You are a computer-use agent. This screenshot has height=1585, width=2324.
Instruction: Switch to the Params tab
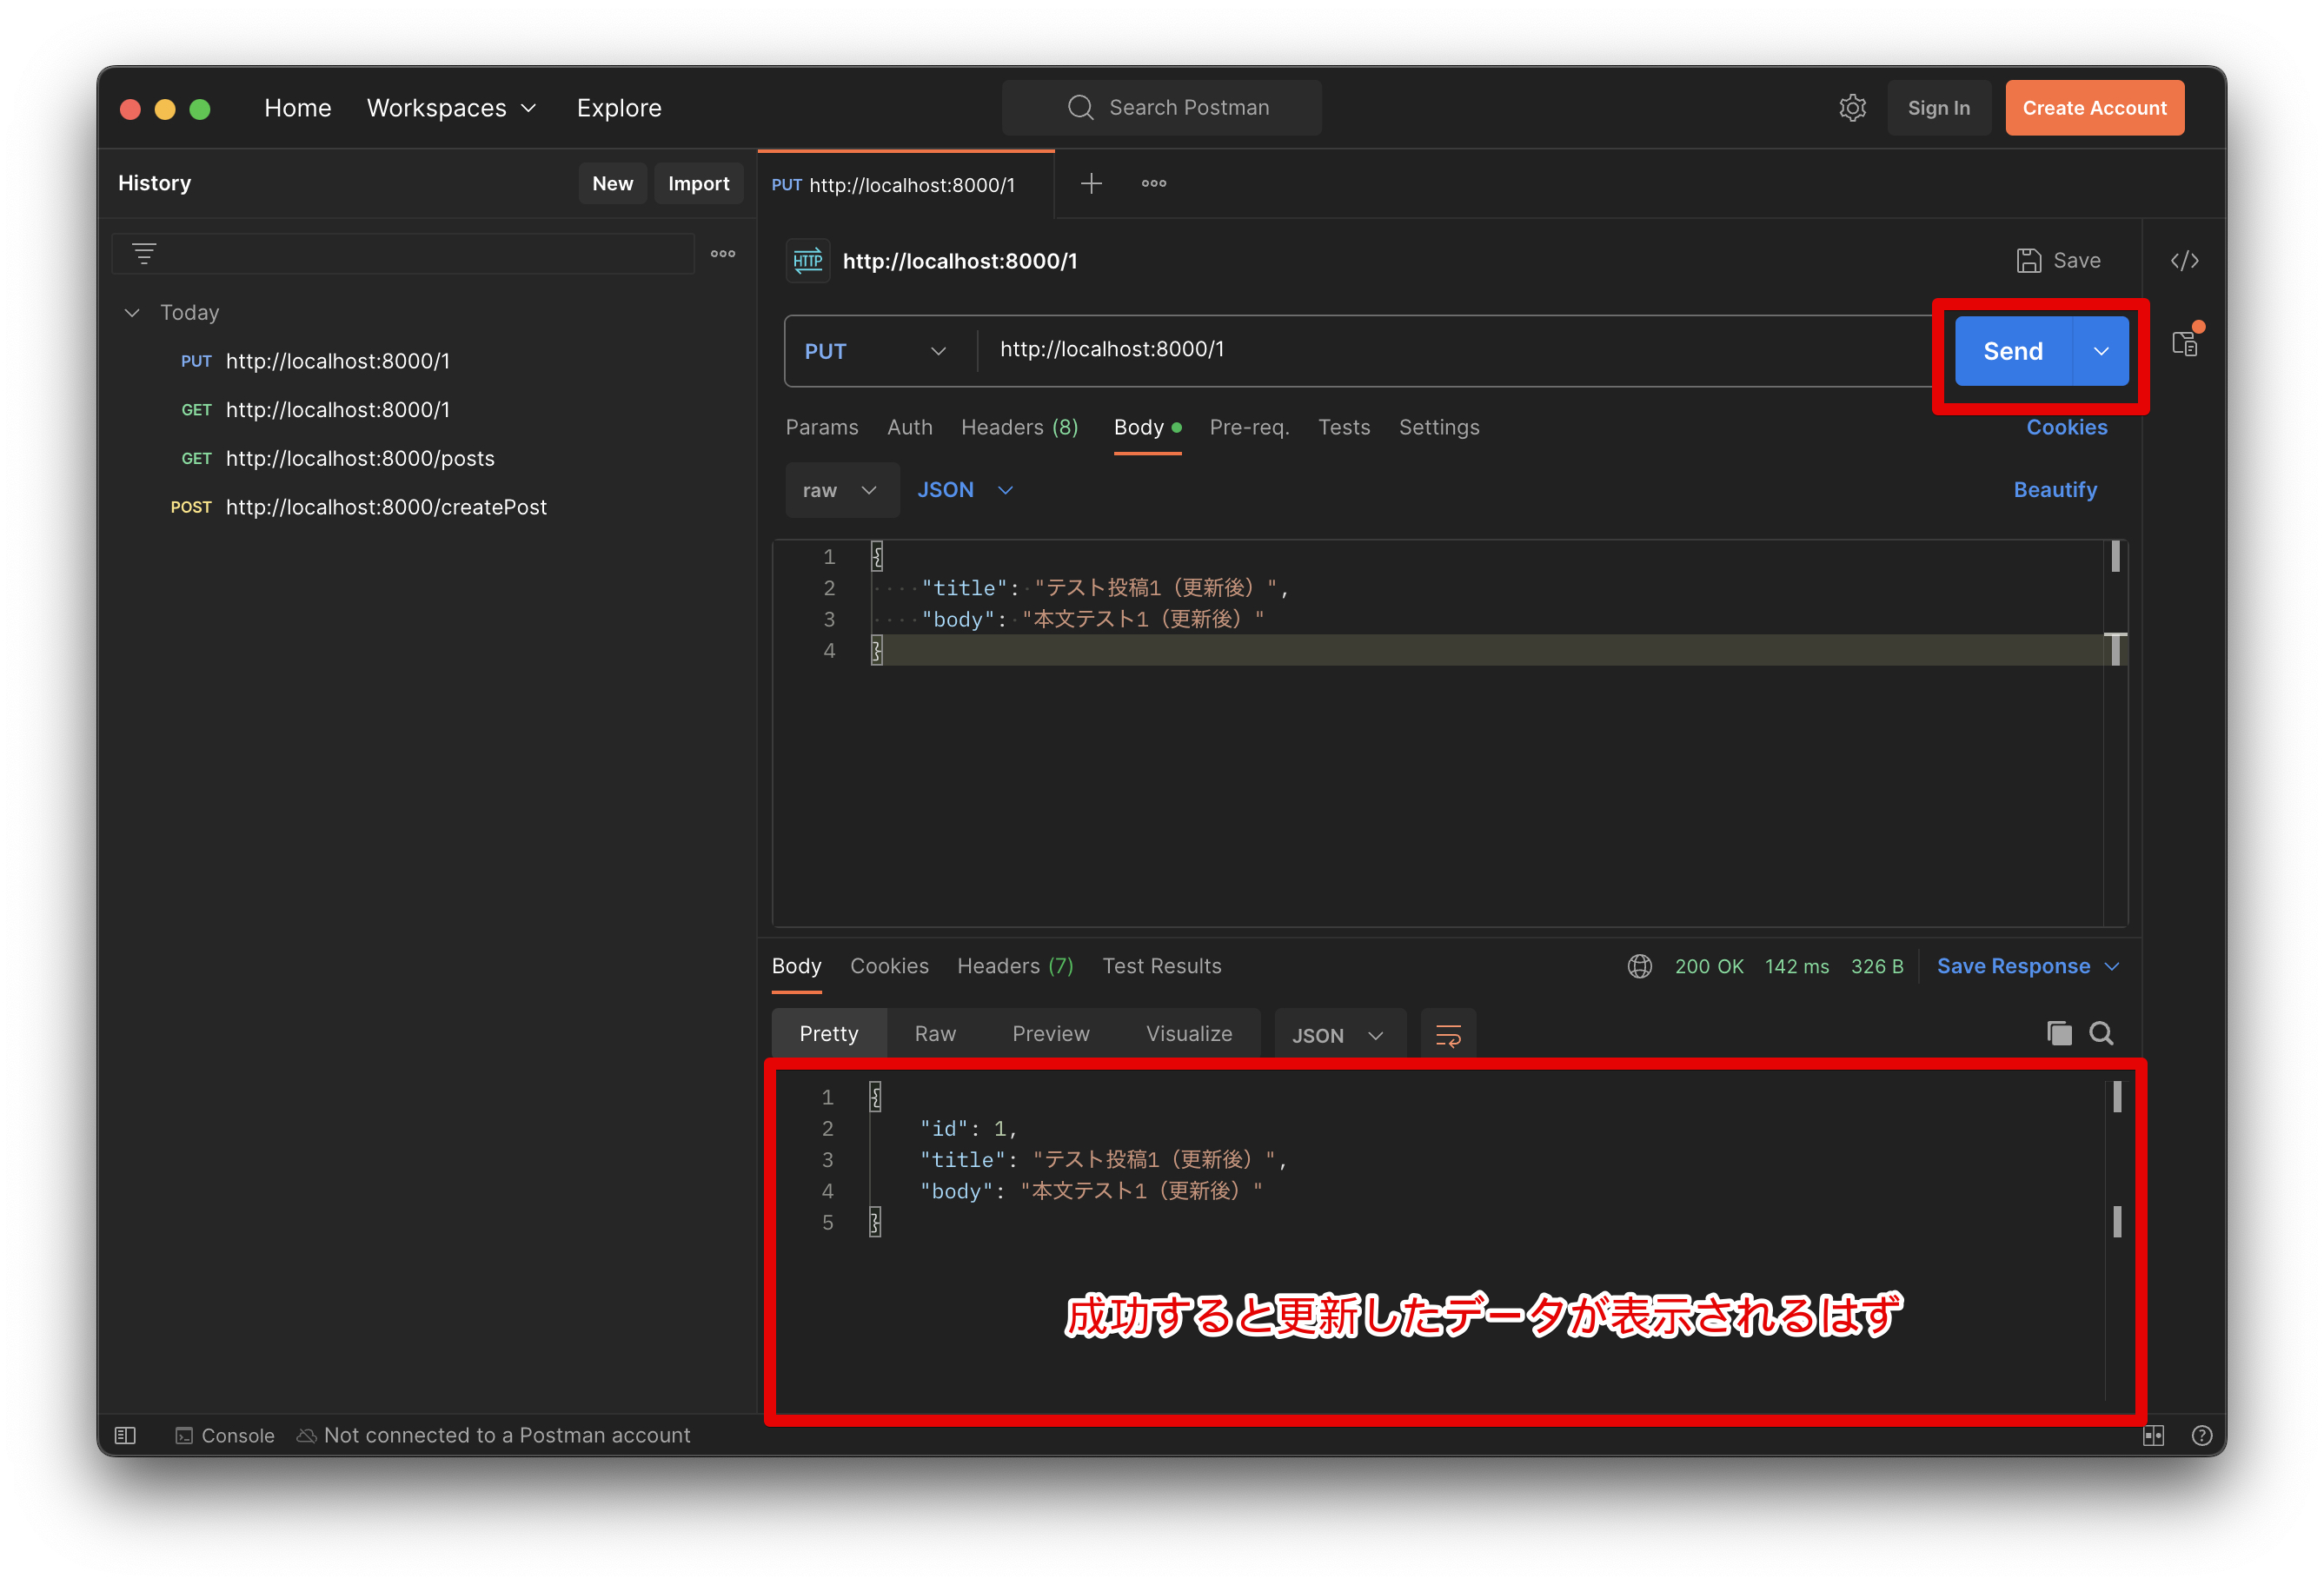821,427
